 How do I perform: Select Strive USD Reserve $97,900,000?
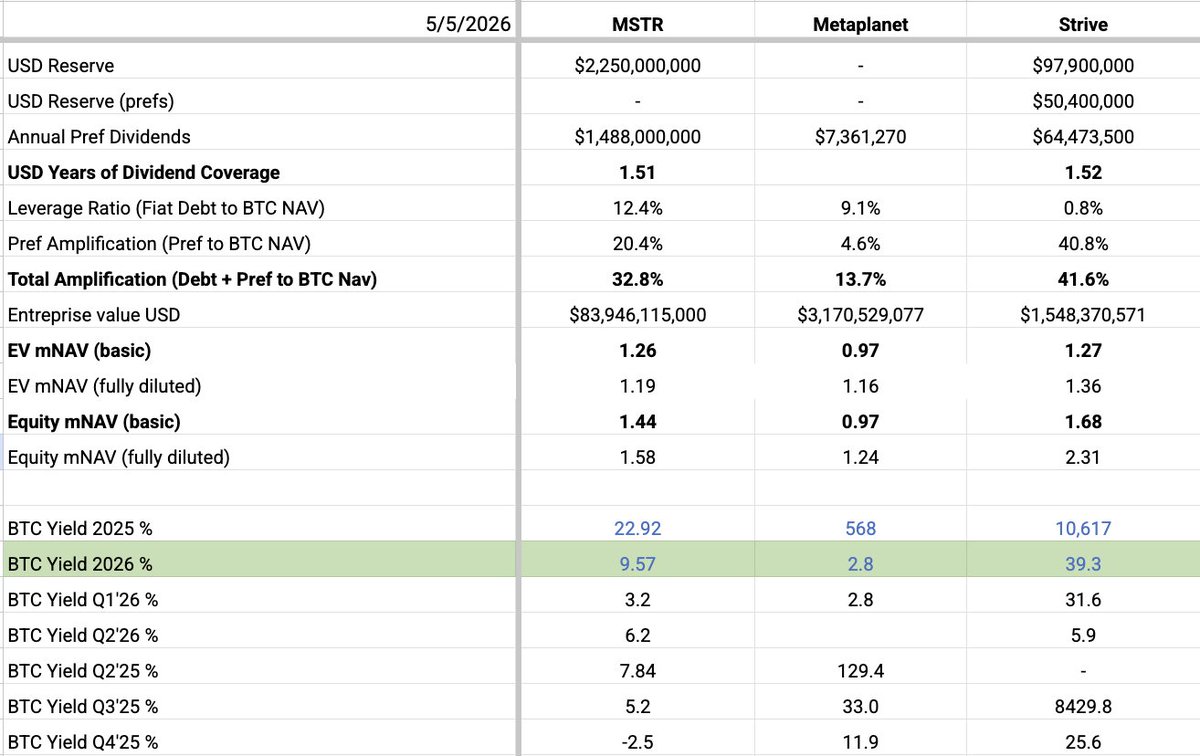coord(1083,65)
